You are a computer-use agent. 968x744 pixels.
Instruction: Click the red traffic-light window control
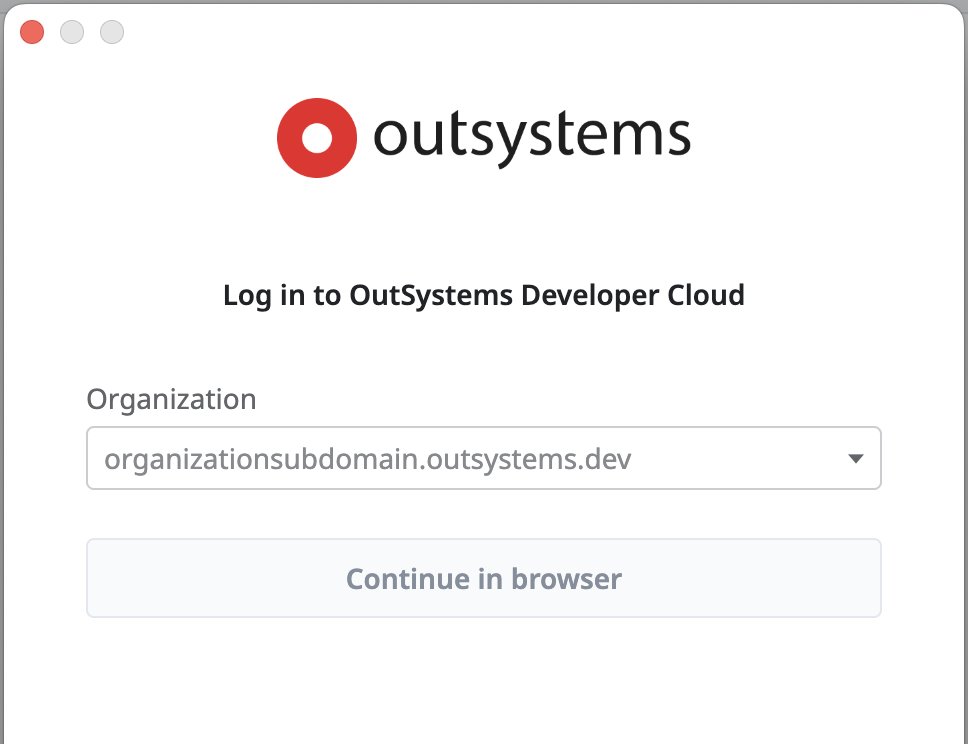pos(31,31)
